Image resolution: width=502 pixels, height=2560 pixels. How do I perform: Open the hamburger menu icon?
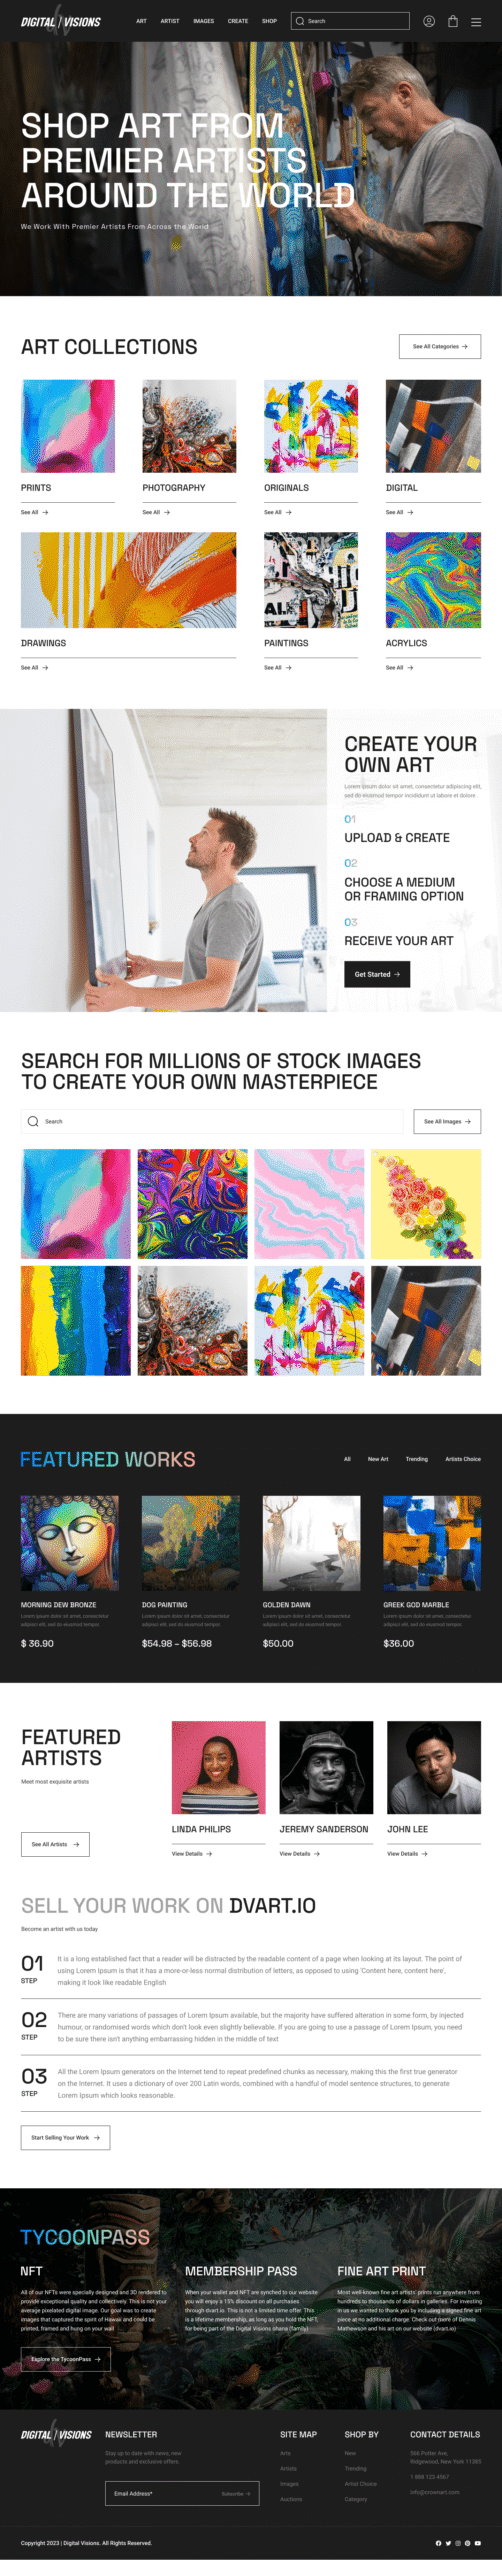click(x=476, y=21)
